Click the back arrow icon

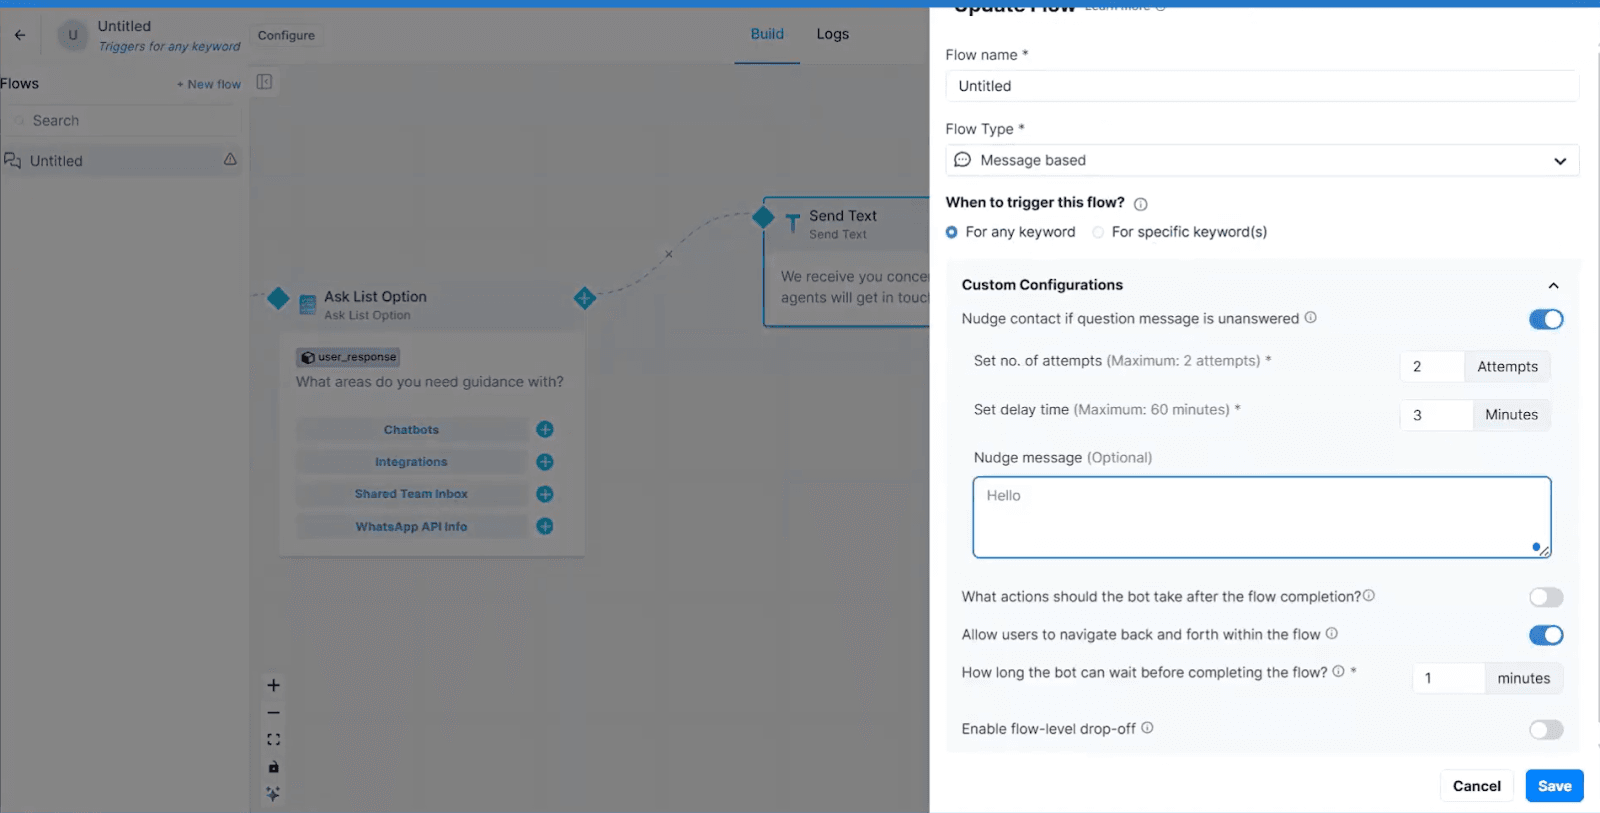point(20,35)
